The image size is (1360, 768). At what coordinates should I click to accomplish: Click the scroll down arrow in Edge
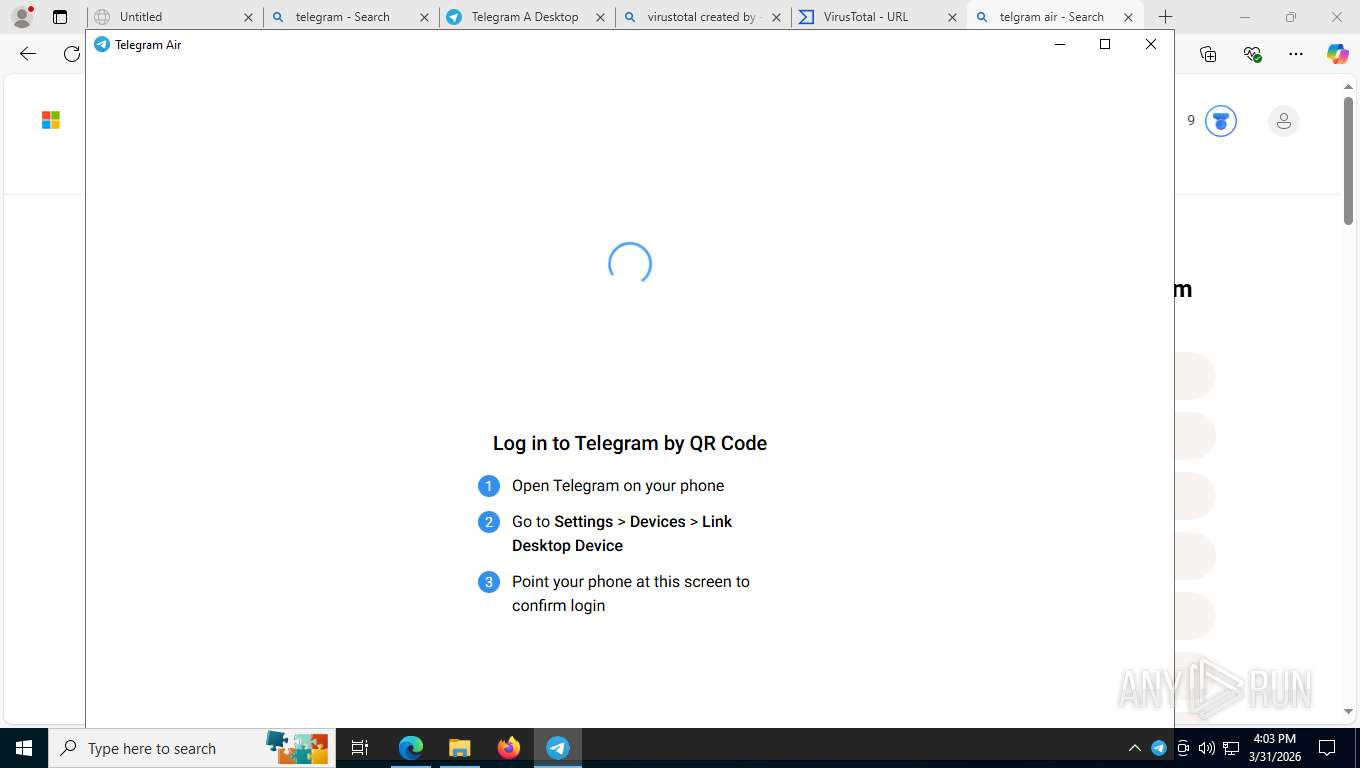click(1348, 711)
